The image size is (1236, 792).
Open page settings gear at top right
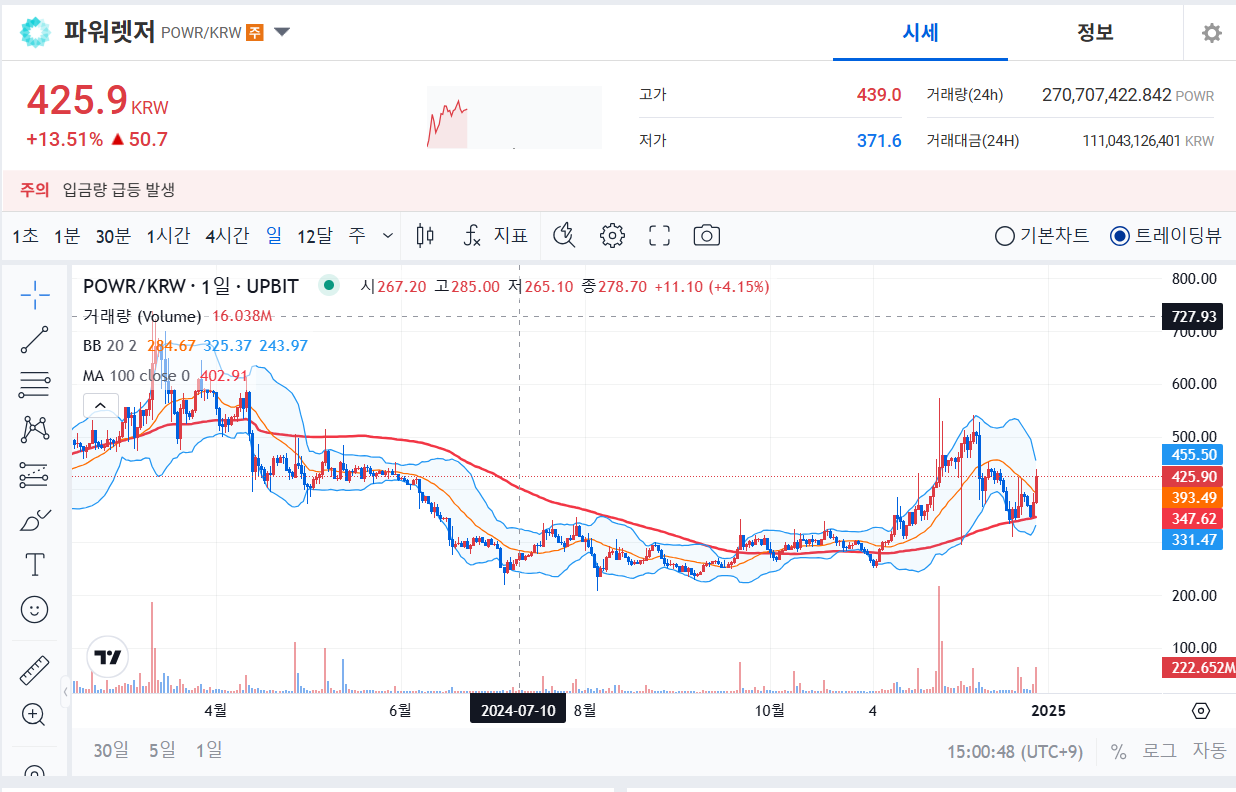[1211, 33]
